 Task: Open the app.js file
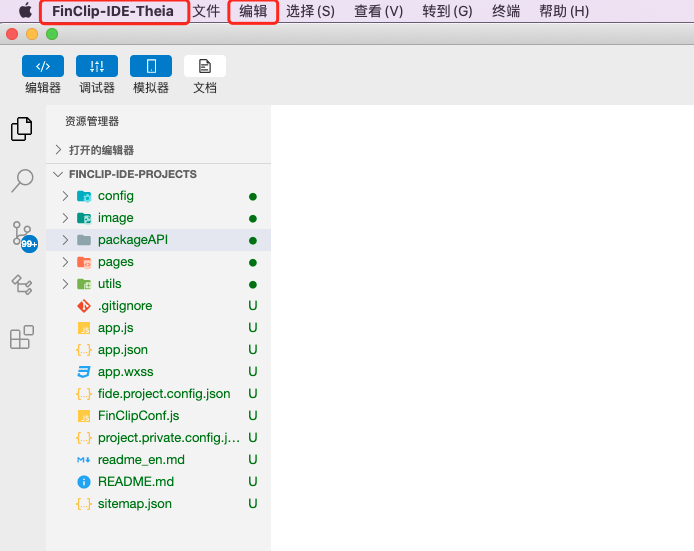116,328
